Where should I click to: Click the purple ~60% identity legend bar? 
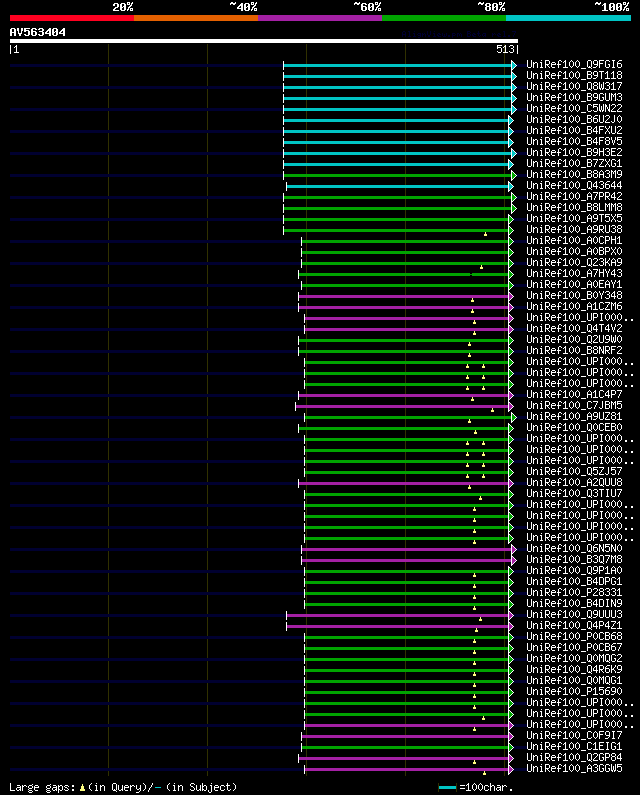point(320,18)
